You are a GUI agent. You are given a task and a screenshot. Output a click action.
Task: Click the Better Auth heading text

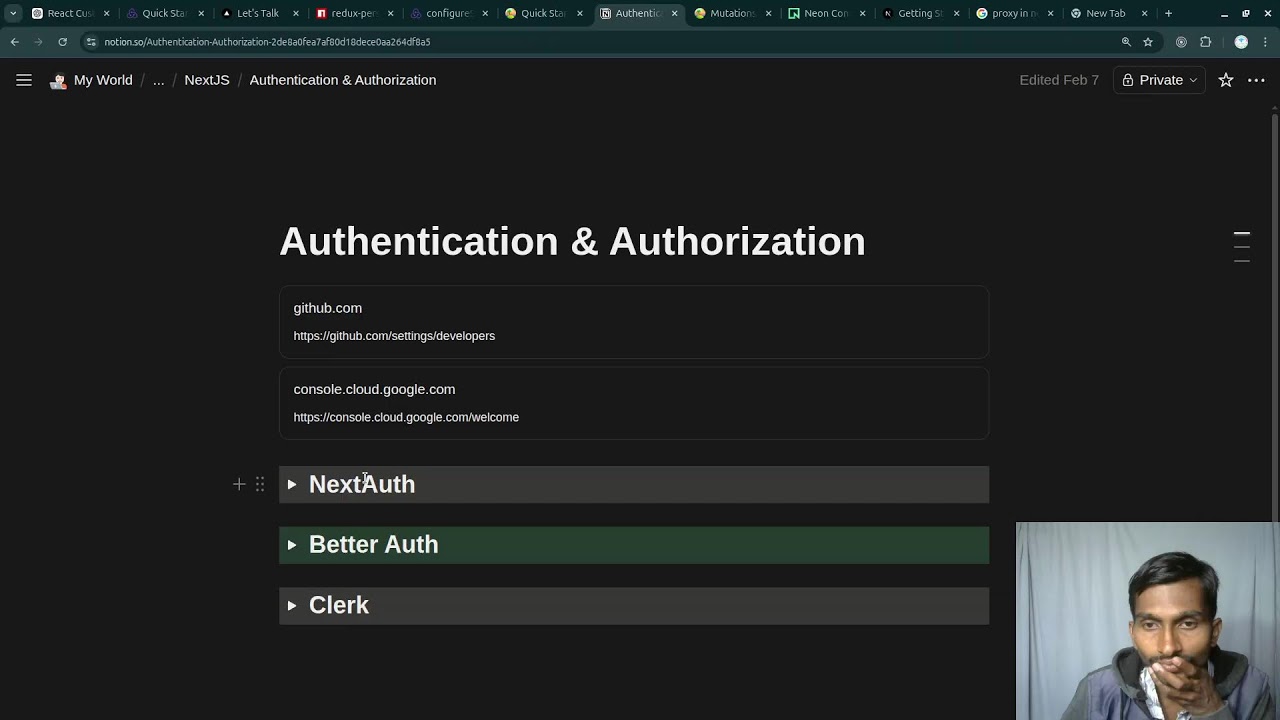(x=374, y=544)
